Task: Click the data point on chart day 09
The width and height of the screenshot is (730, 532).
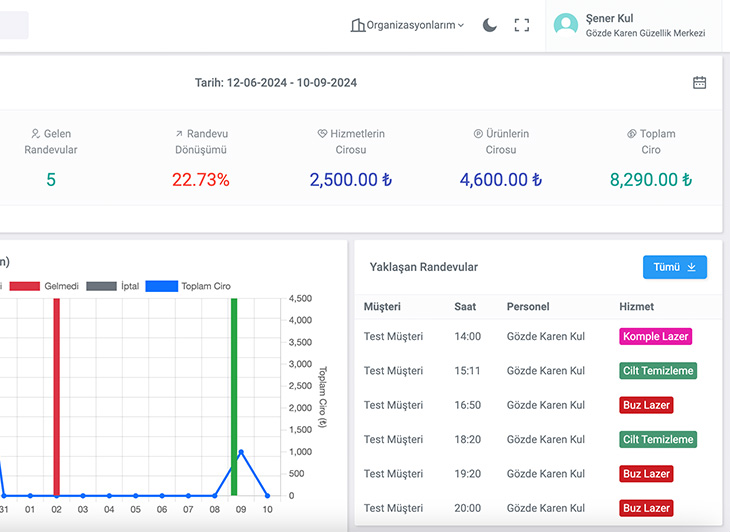Action: click(x=240, y=452)
